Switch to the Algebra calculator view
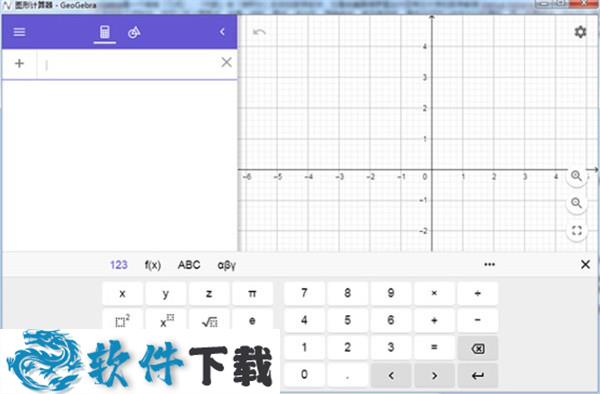The height and width of the screenshot is (394, 600). click(x=105, y=32)
